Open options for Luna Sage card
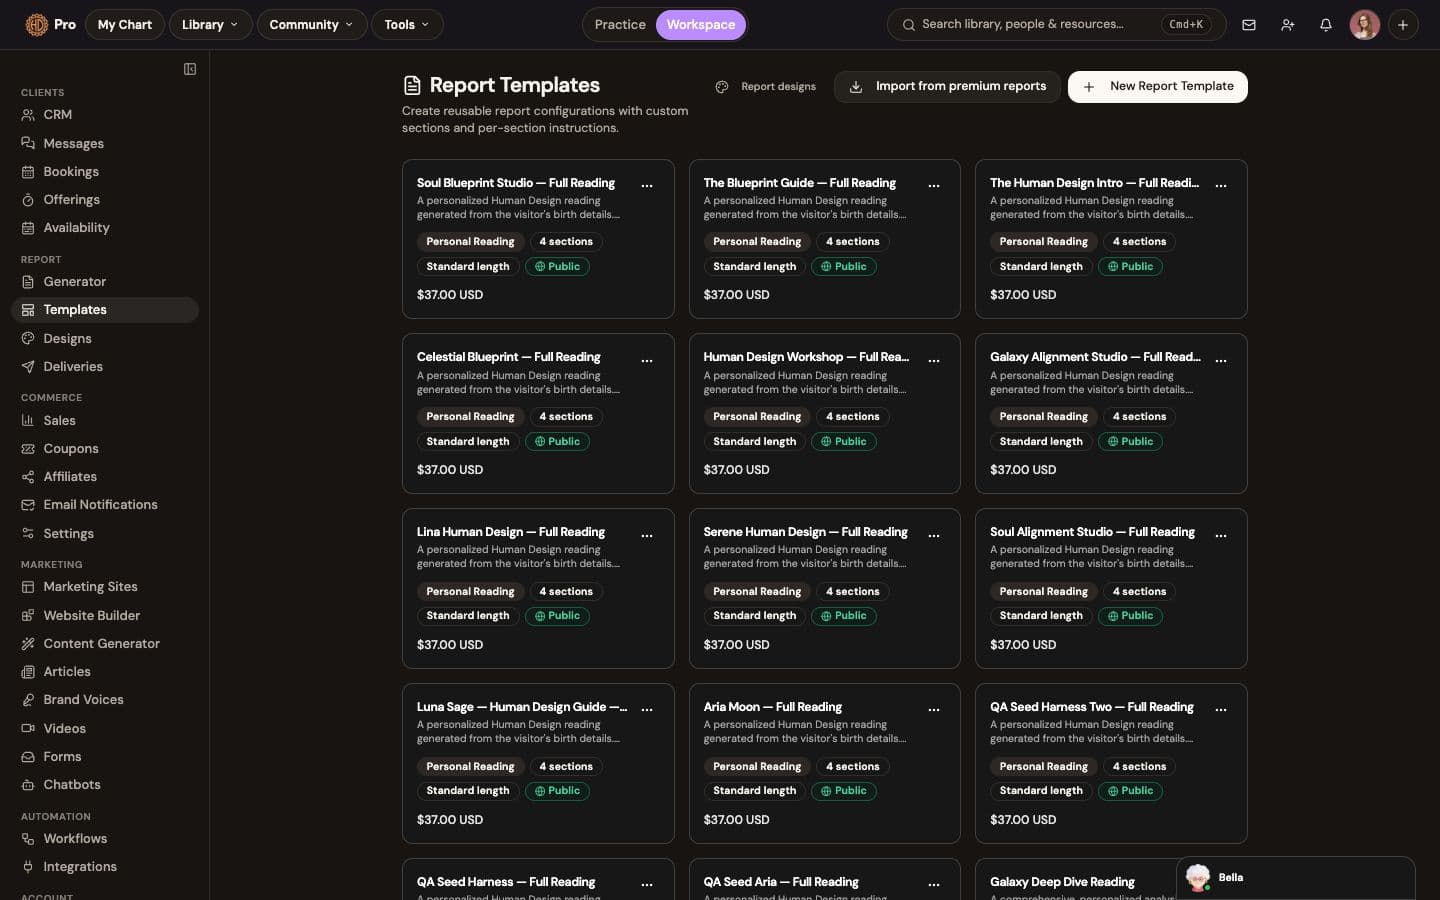 coord(647,709)
